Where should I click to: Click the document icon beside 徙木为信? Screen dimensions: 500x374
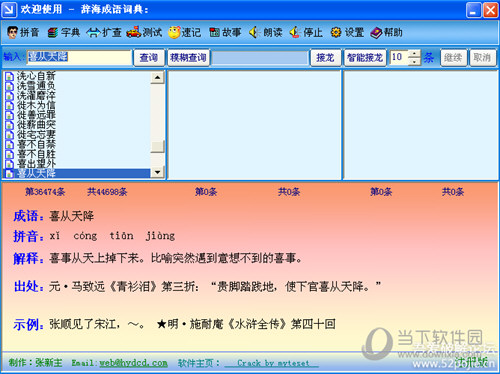9,106
